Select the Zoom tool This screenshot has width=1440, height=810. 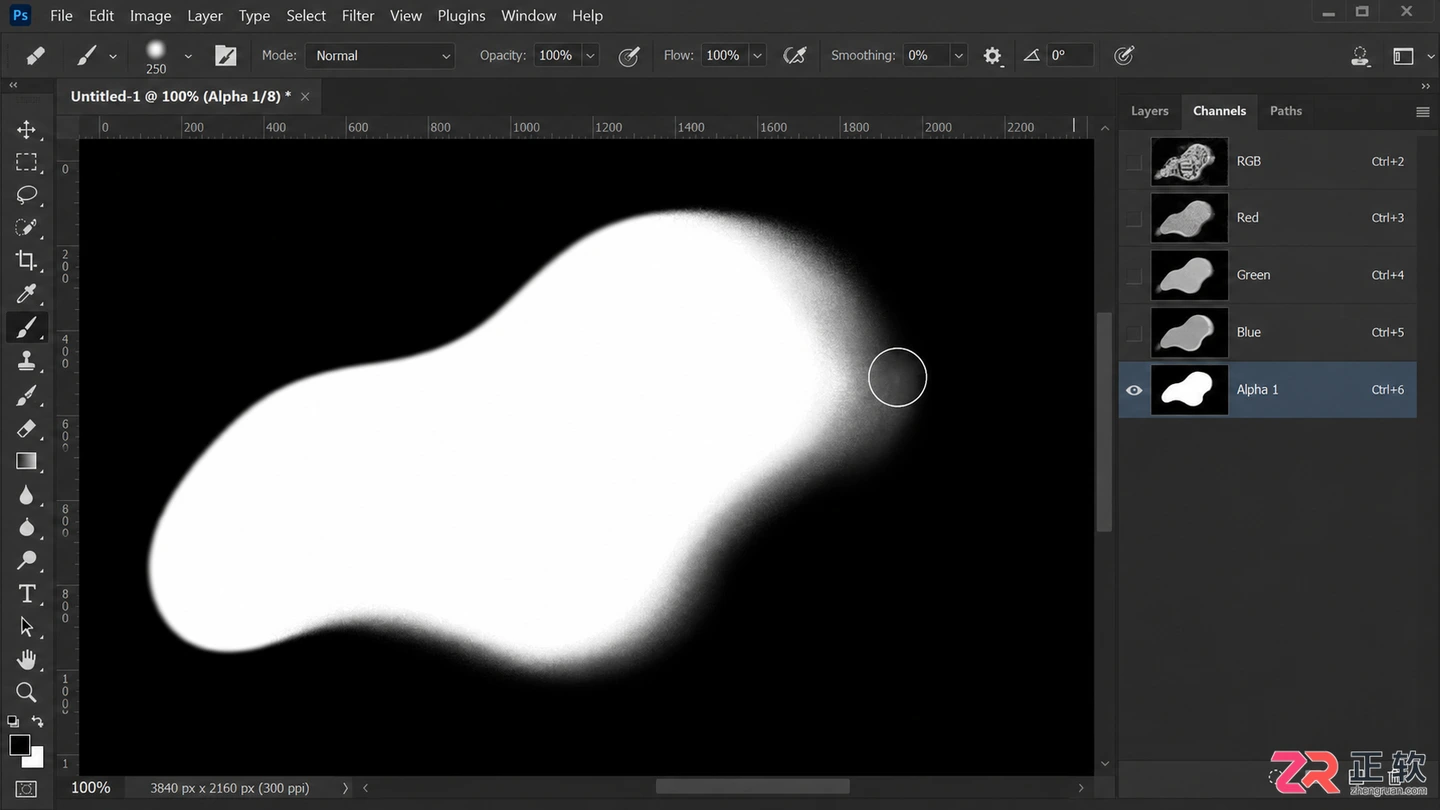[x=27, y=692]
